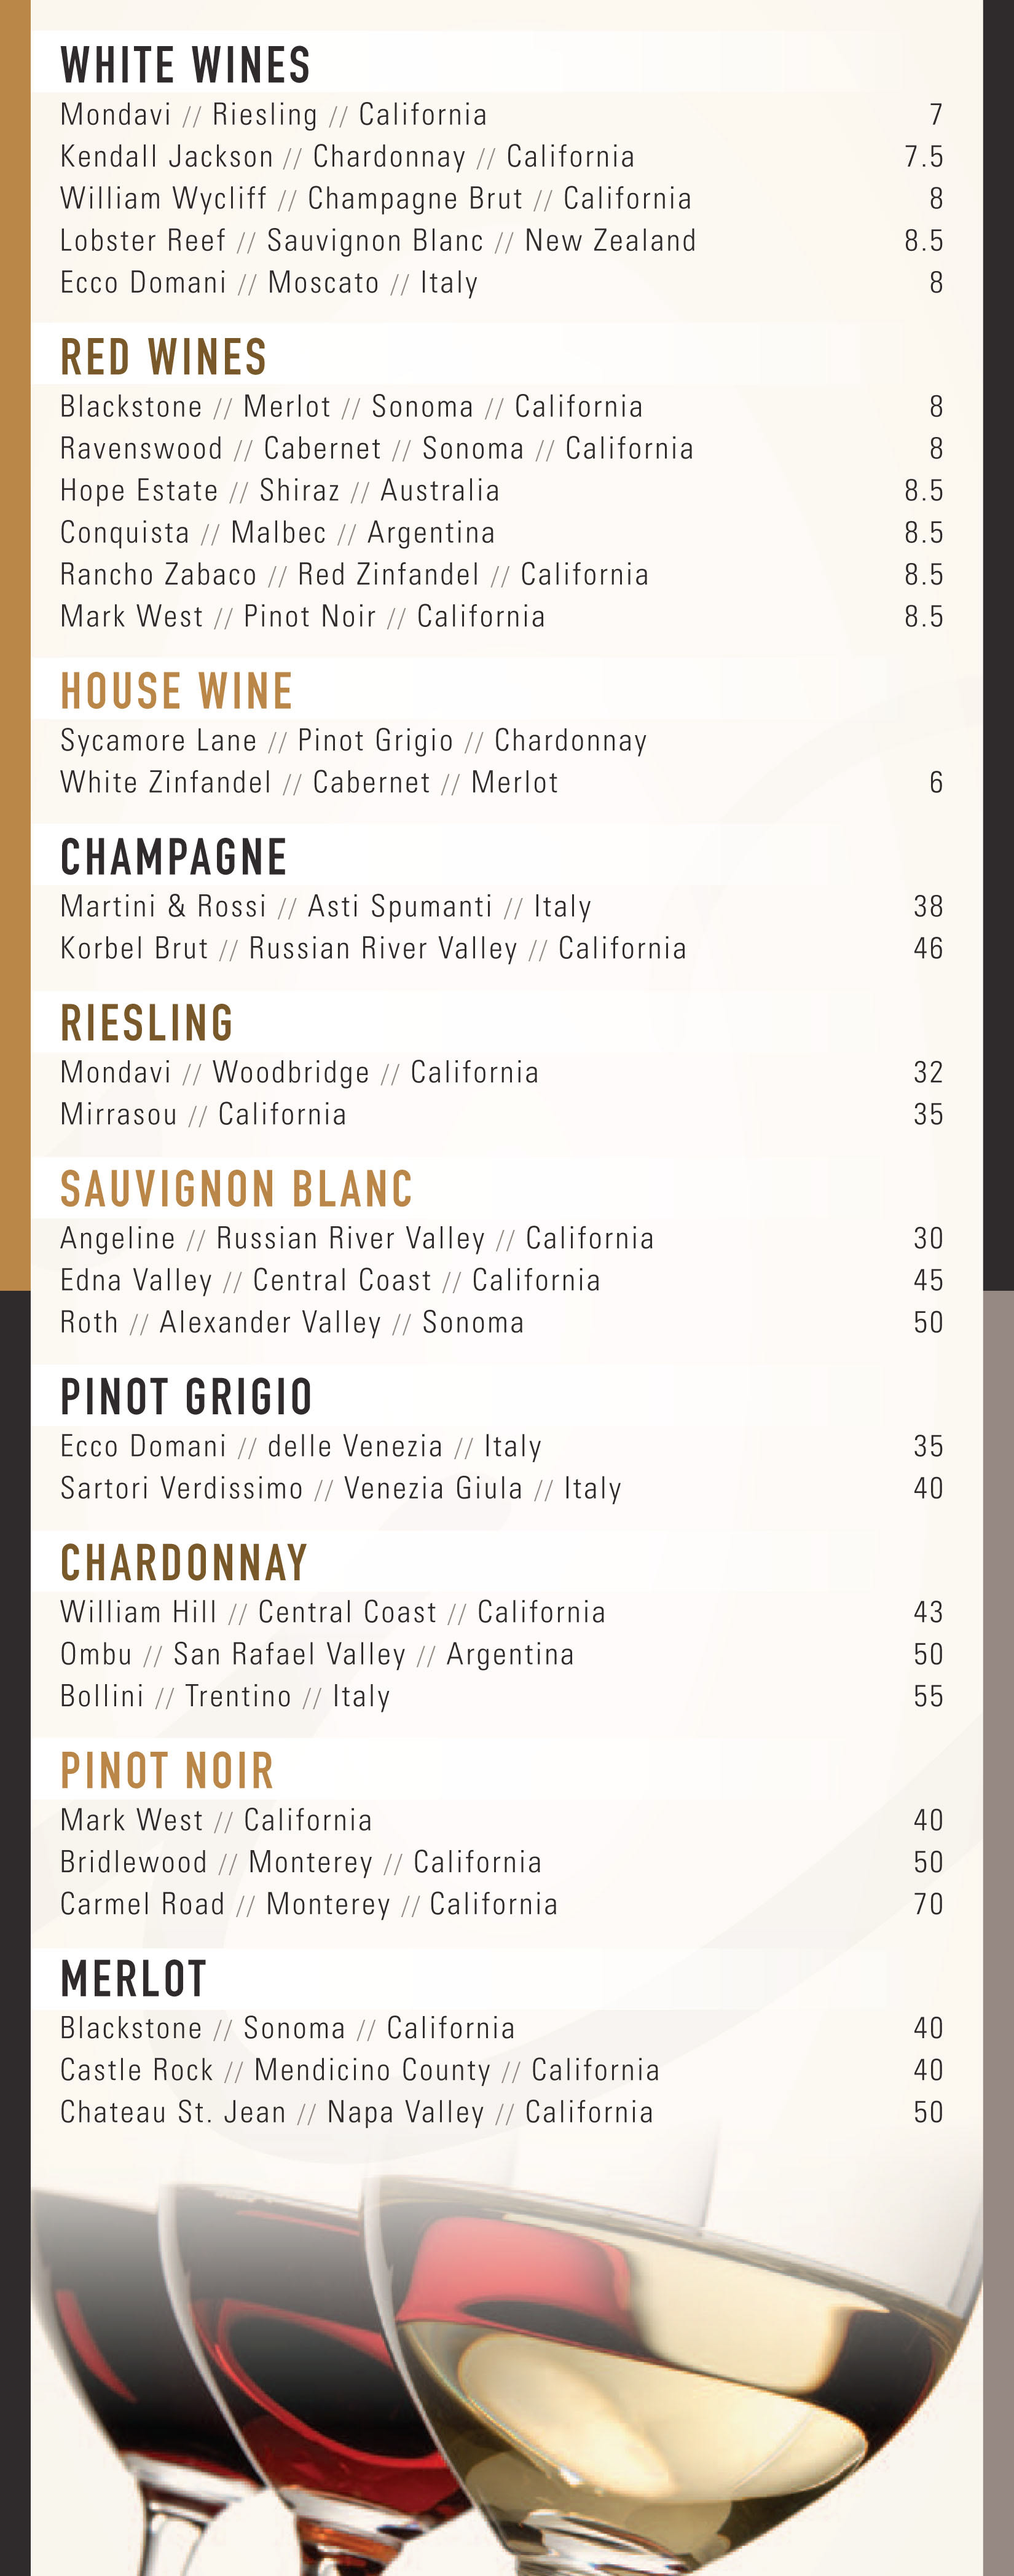Choose the Kendall Jackson Chardonnay entry
Screen dimensions: 1014x2576
[x=347, y=157]
